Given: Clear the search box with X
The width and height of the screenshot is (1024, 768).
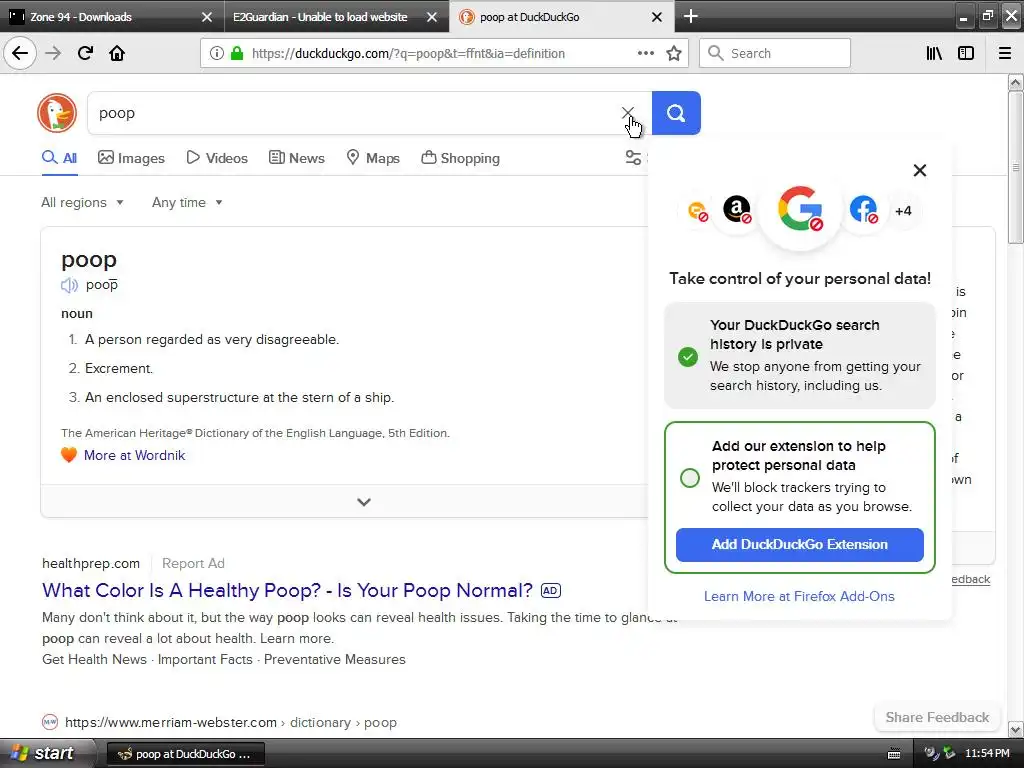Looking at the screenshot, I should [x=628, y=113].
